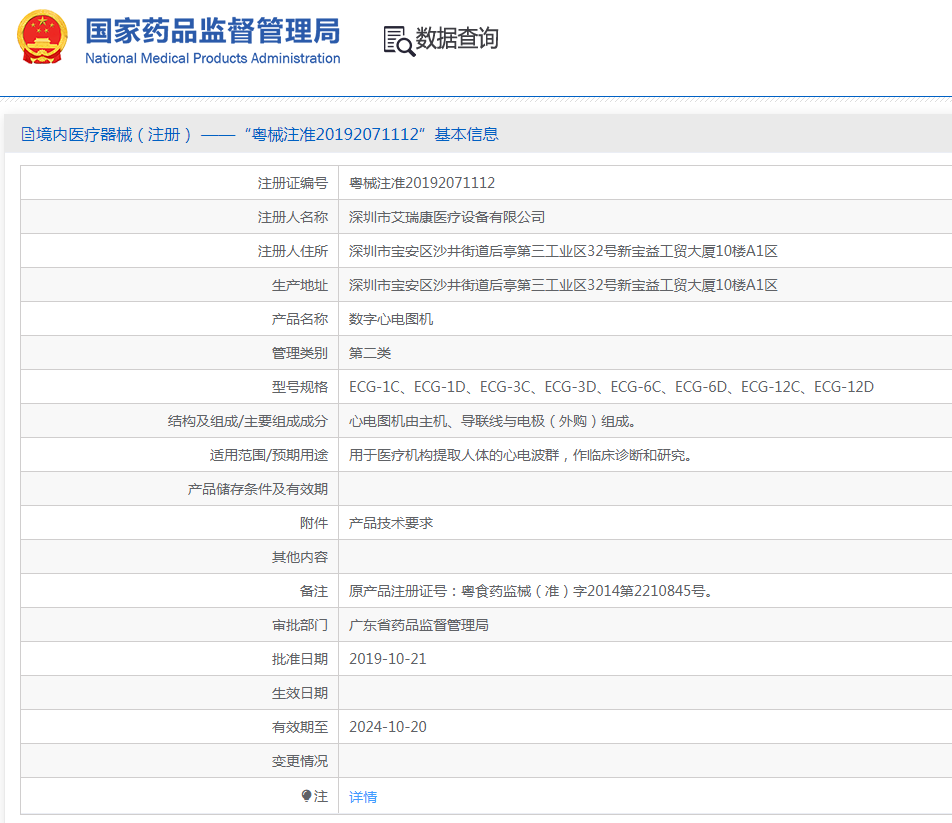Click the 注册证编号 row label

click(x=293, y=183)
